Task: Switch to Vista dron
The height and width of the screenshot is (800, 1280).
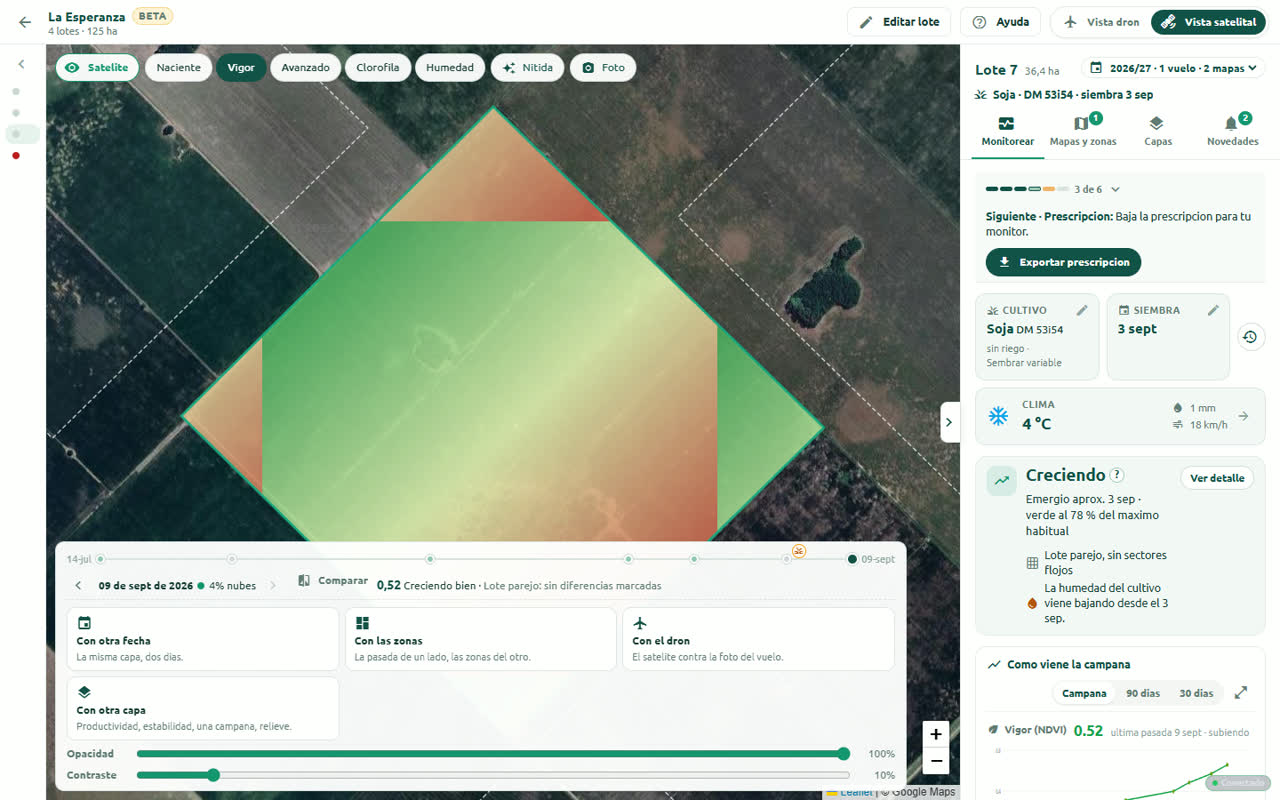Action: click(x=1100, y=22)
